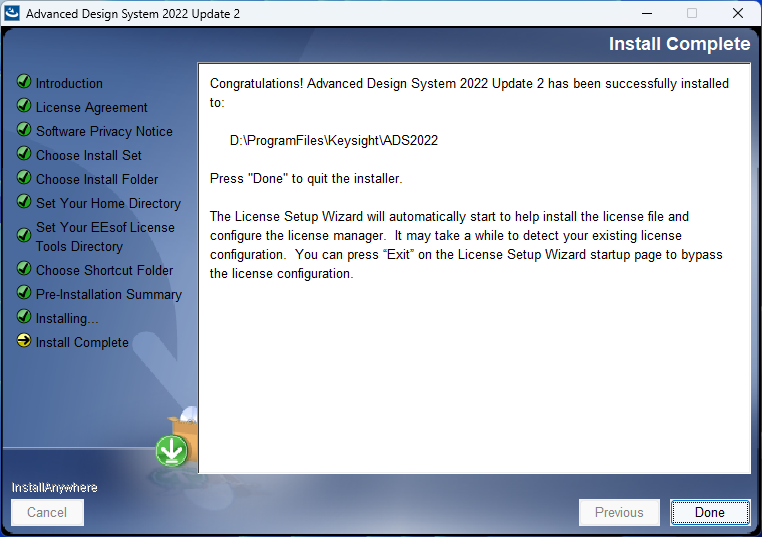762x537 pixels.
Task: Click green checkmark beside Introduction step
Action: pos(24,82)
